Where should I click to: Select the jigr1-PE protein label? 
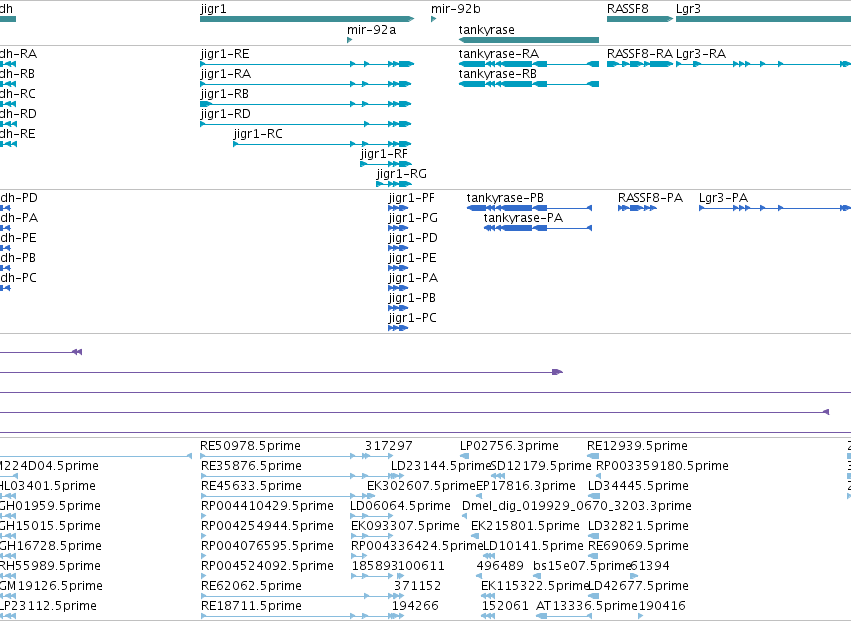point(412,258)
